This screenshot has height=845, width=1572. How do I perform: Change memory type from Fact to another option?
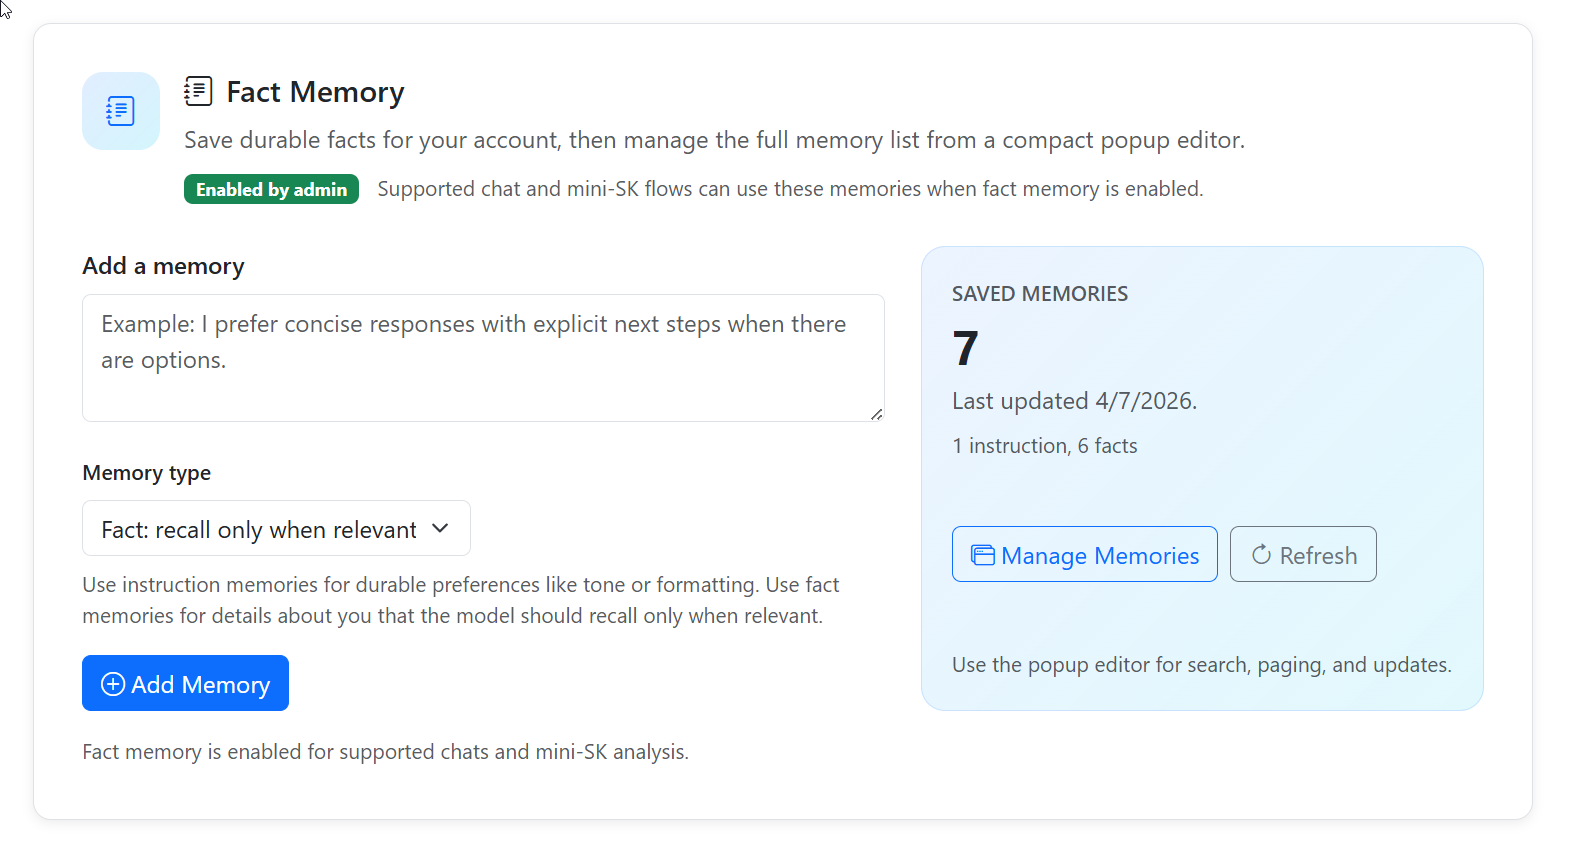click(x=275, y=528)
